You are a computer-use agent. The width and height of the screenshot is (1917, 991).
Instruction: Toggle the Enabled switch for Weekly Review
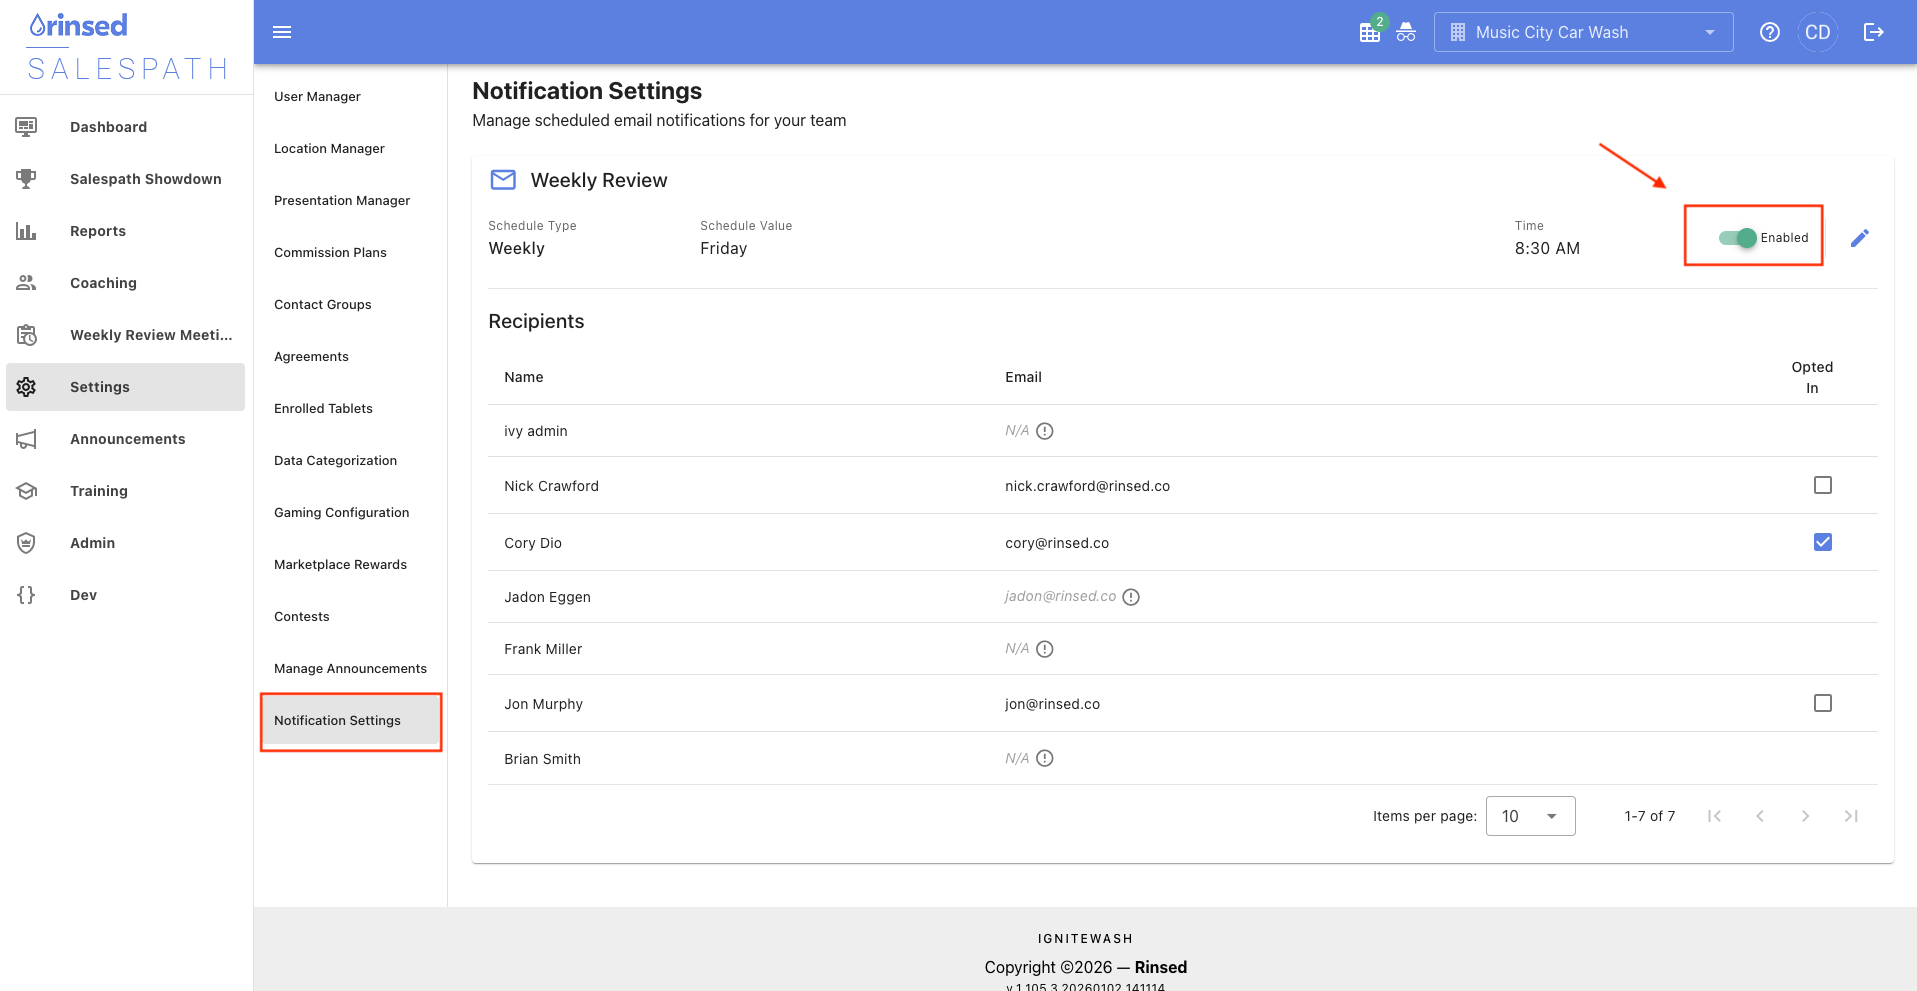click(x=1738, y=238)
